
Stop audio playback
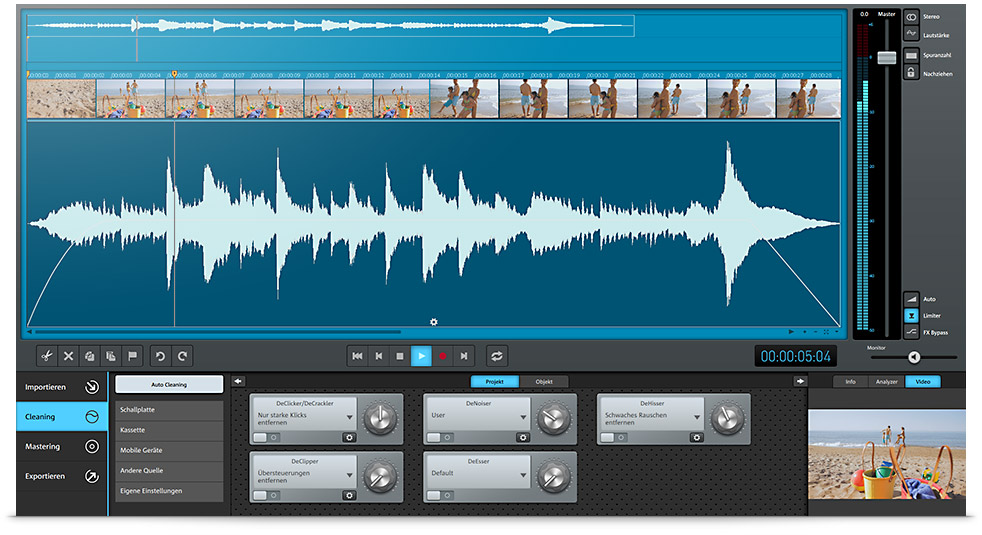[400, 356]
